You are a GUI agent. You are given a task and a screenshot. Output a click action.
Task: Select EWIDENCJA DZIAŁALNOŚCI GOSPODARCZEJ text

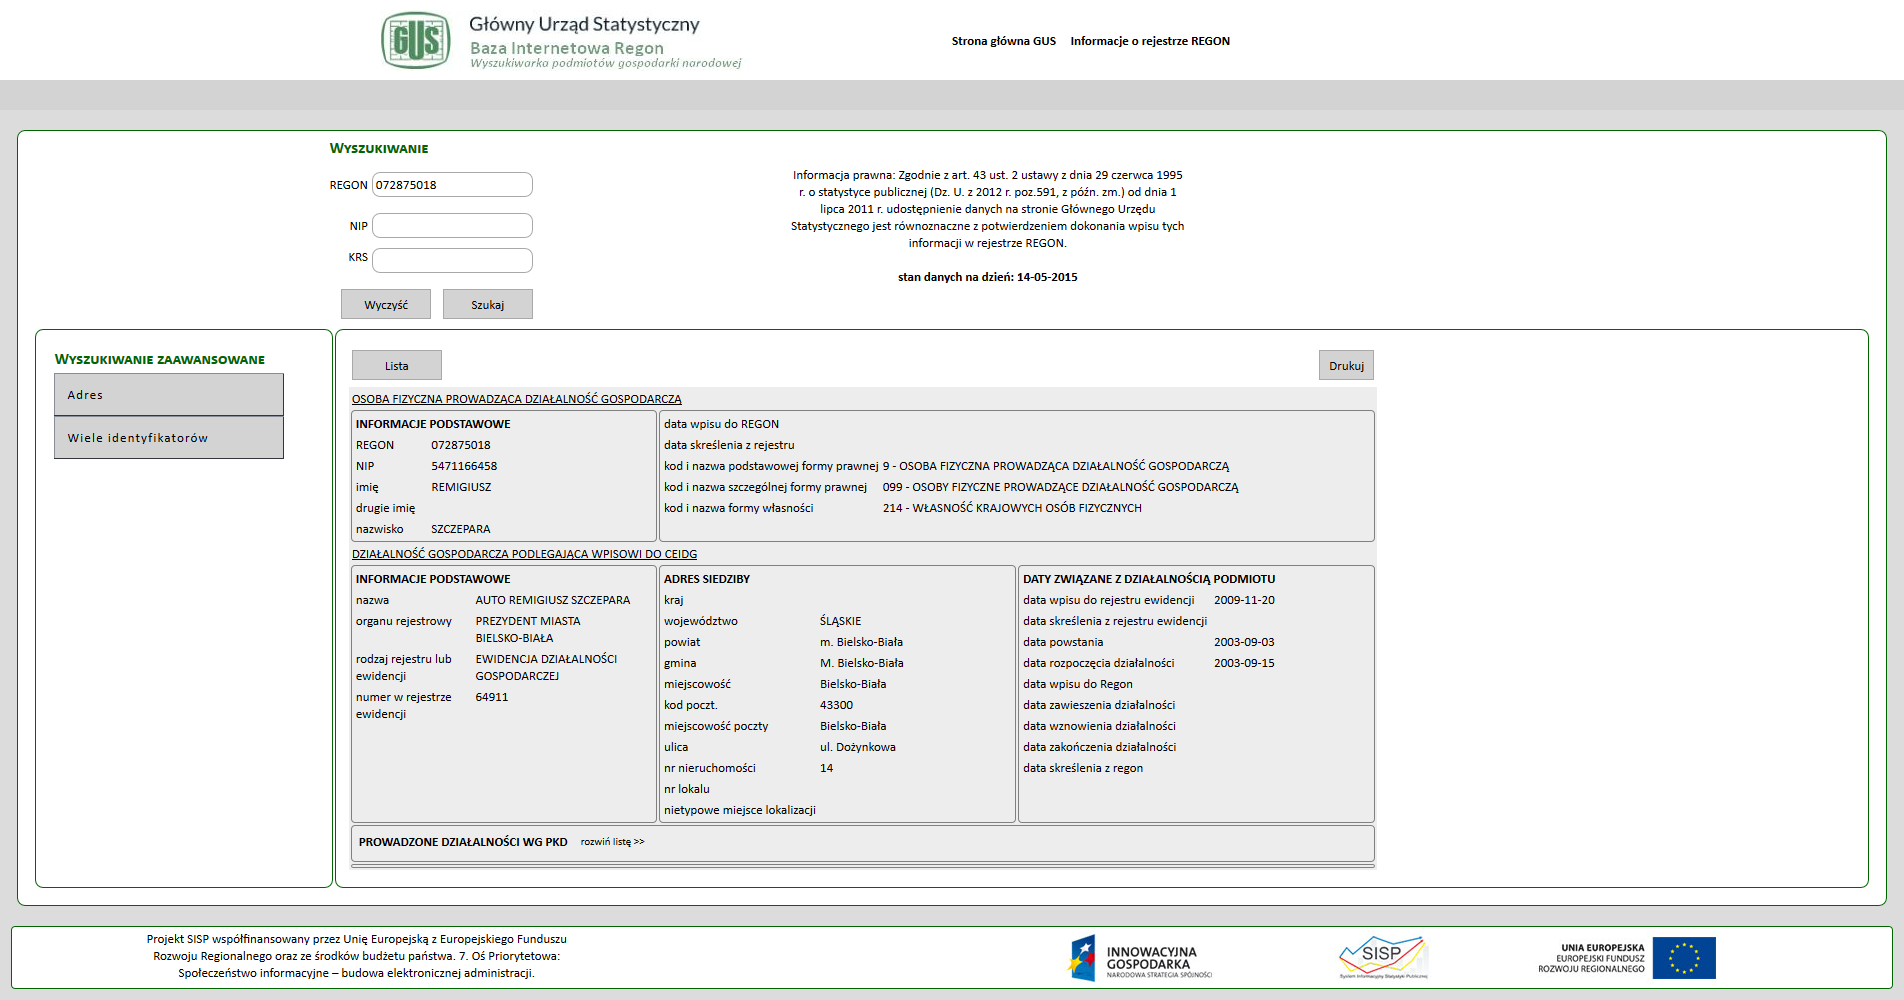(x=546, y=667)
